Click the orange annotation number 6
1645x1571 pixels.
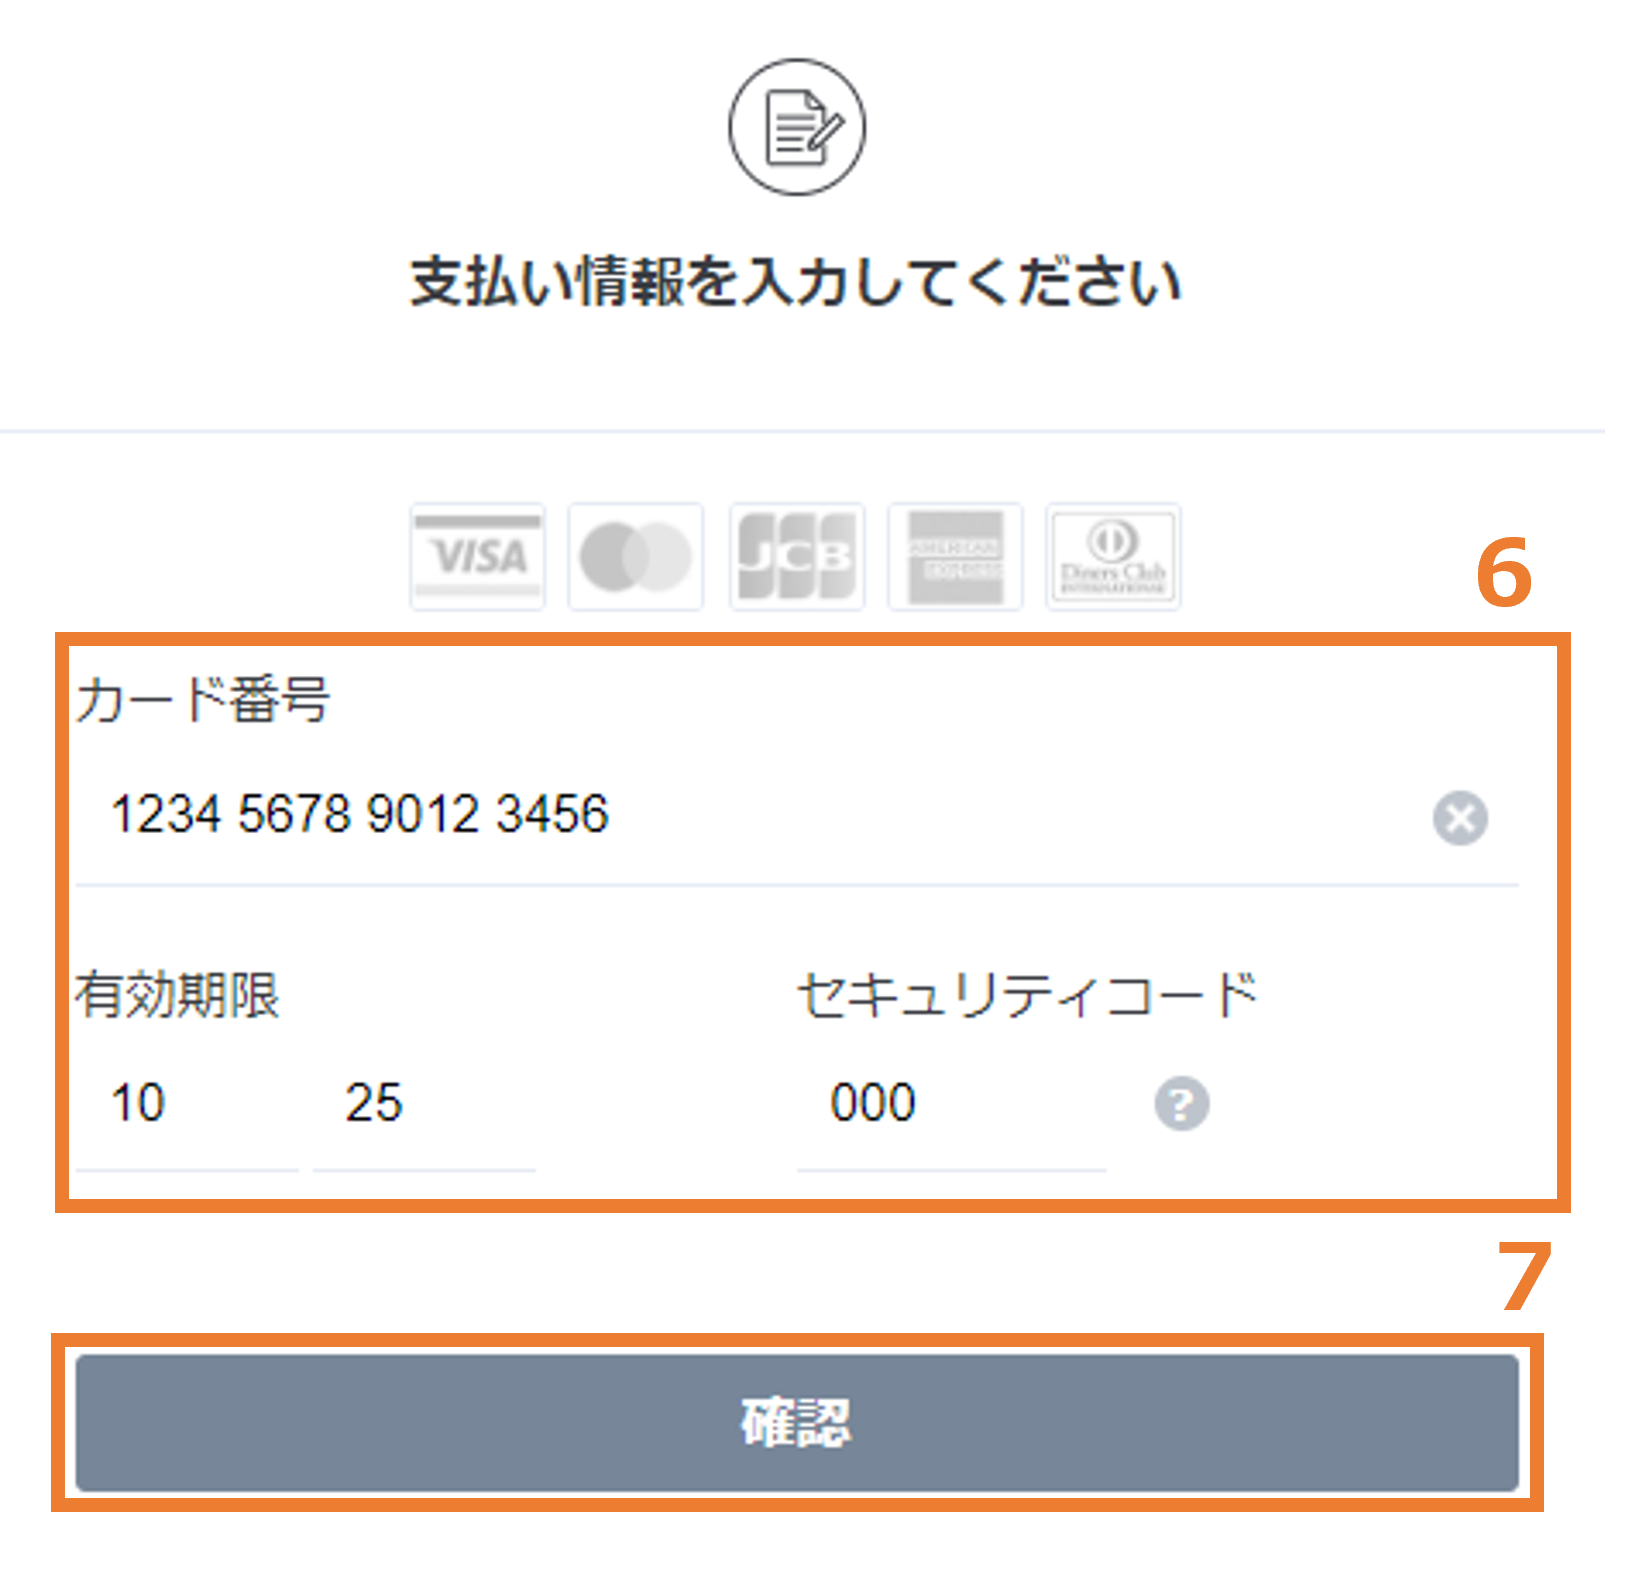(1504, 573)
